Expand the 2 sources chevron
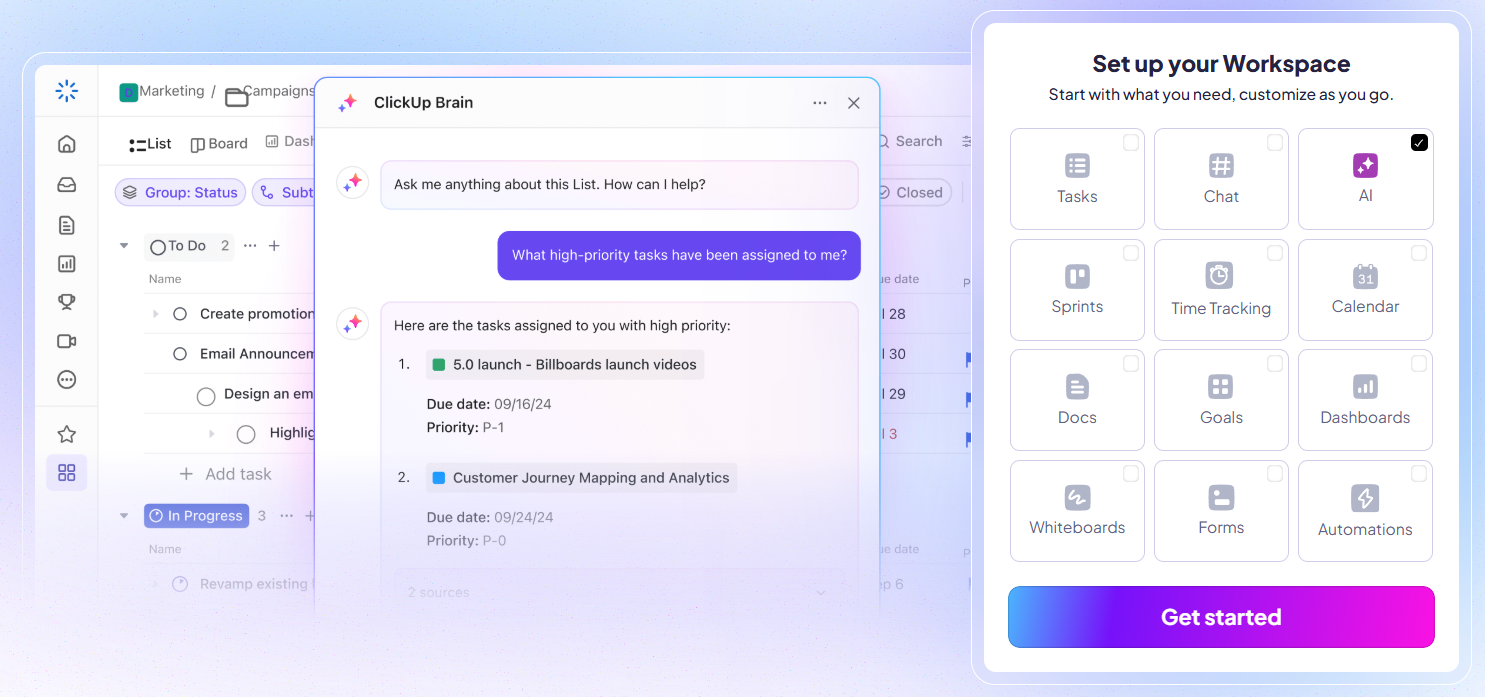Viewport: 1485px width, 697px height. click(x=821, y=592)
